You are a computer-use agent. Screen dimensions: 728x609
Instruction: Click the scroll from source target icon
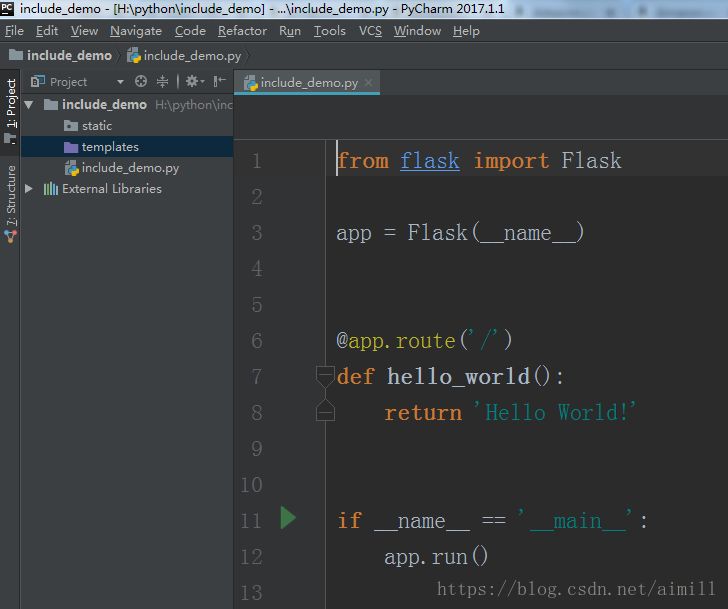(141, 82)
